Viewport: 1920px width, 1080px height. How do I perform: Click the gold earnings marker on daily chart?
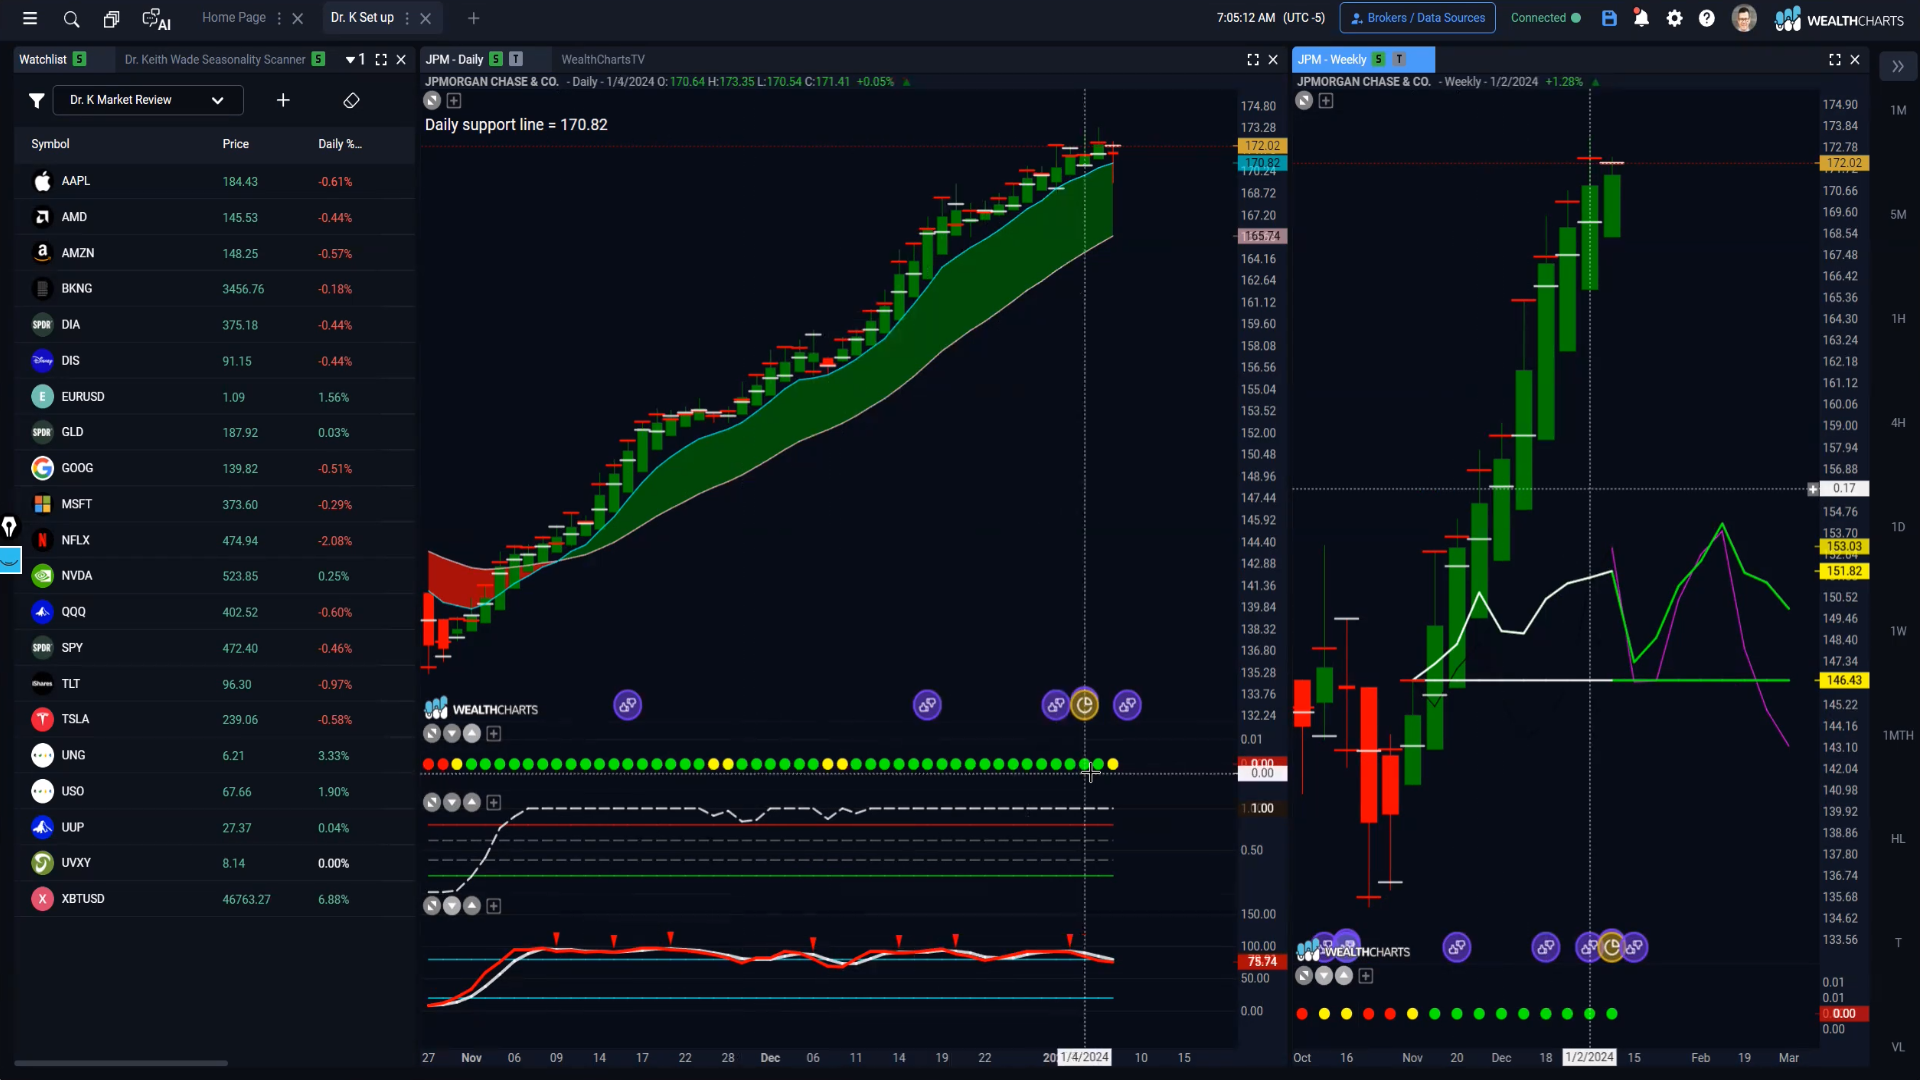coord(1085,705)
